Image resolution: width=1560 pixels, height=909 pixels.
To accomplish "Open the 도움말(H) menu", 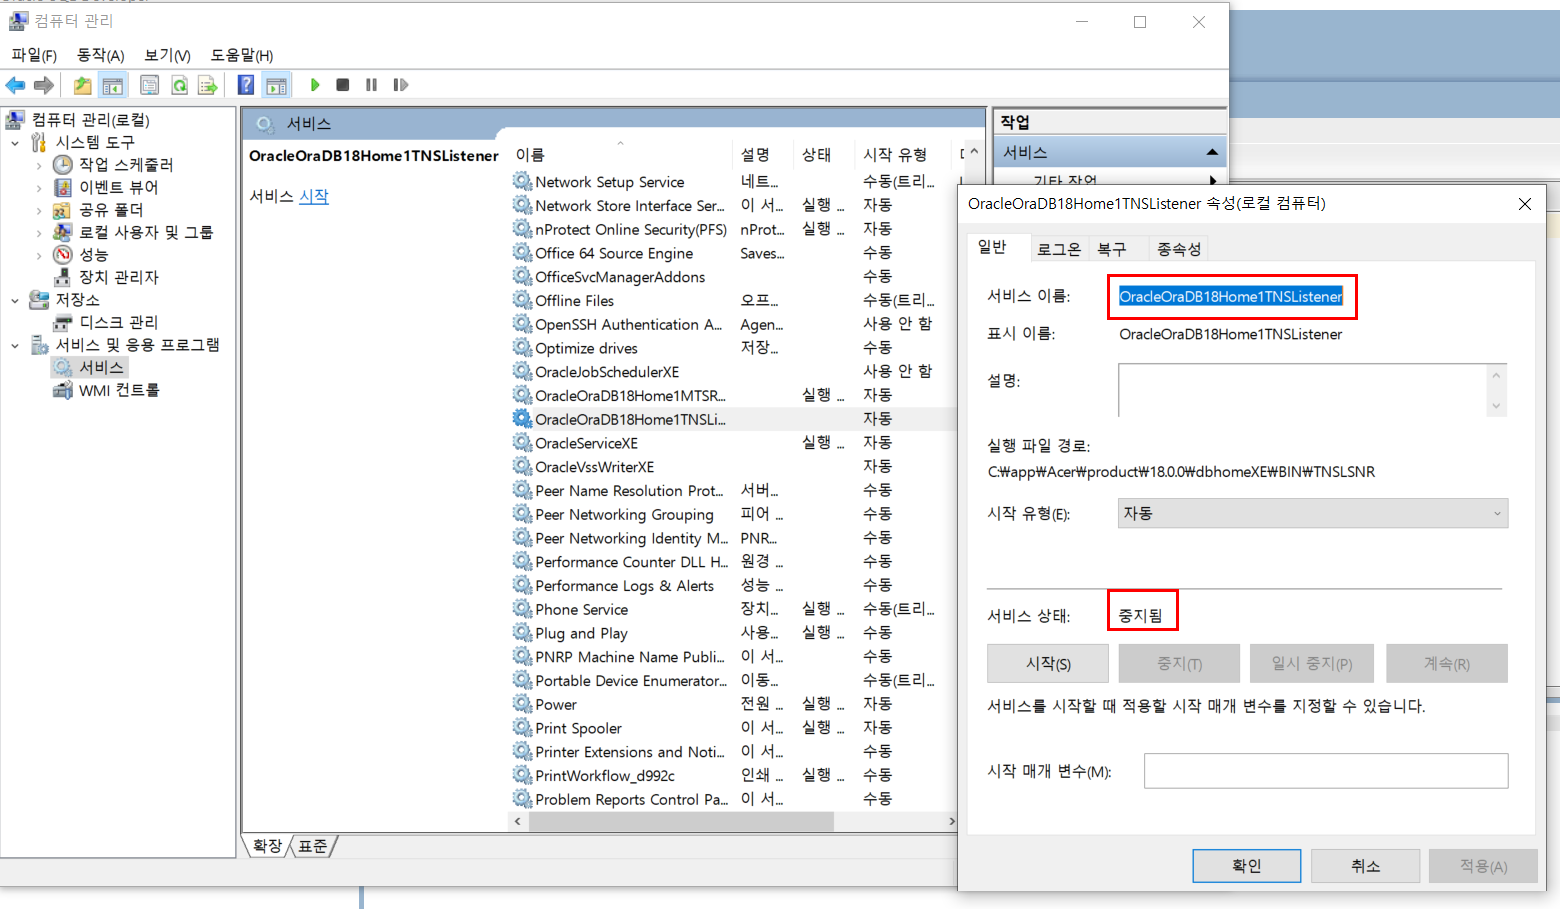I will point(241,55).
